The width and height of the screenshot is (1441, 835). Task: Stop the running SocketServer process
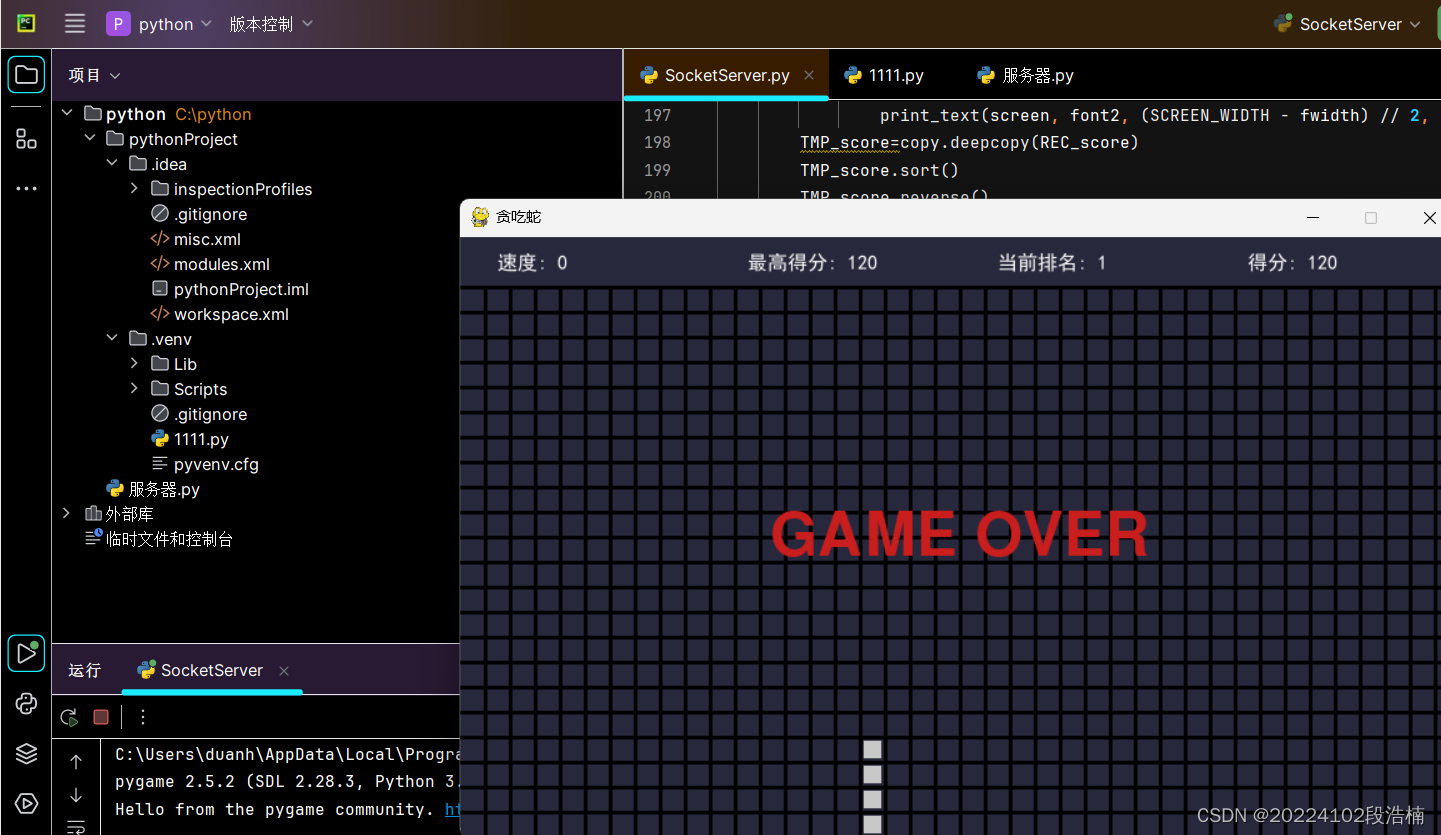[x=100, y=717]
